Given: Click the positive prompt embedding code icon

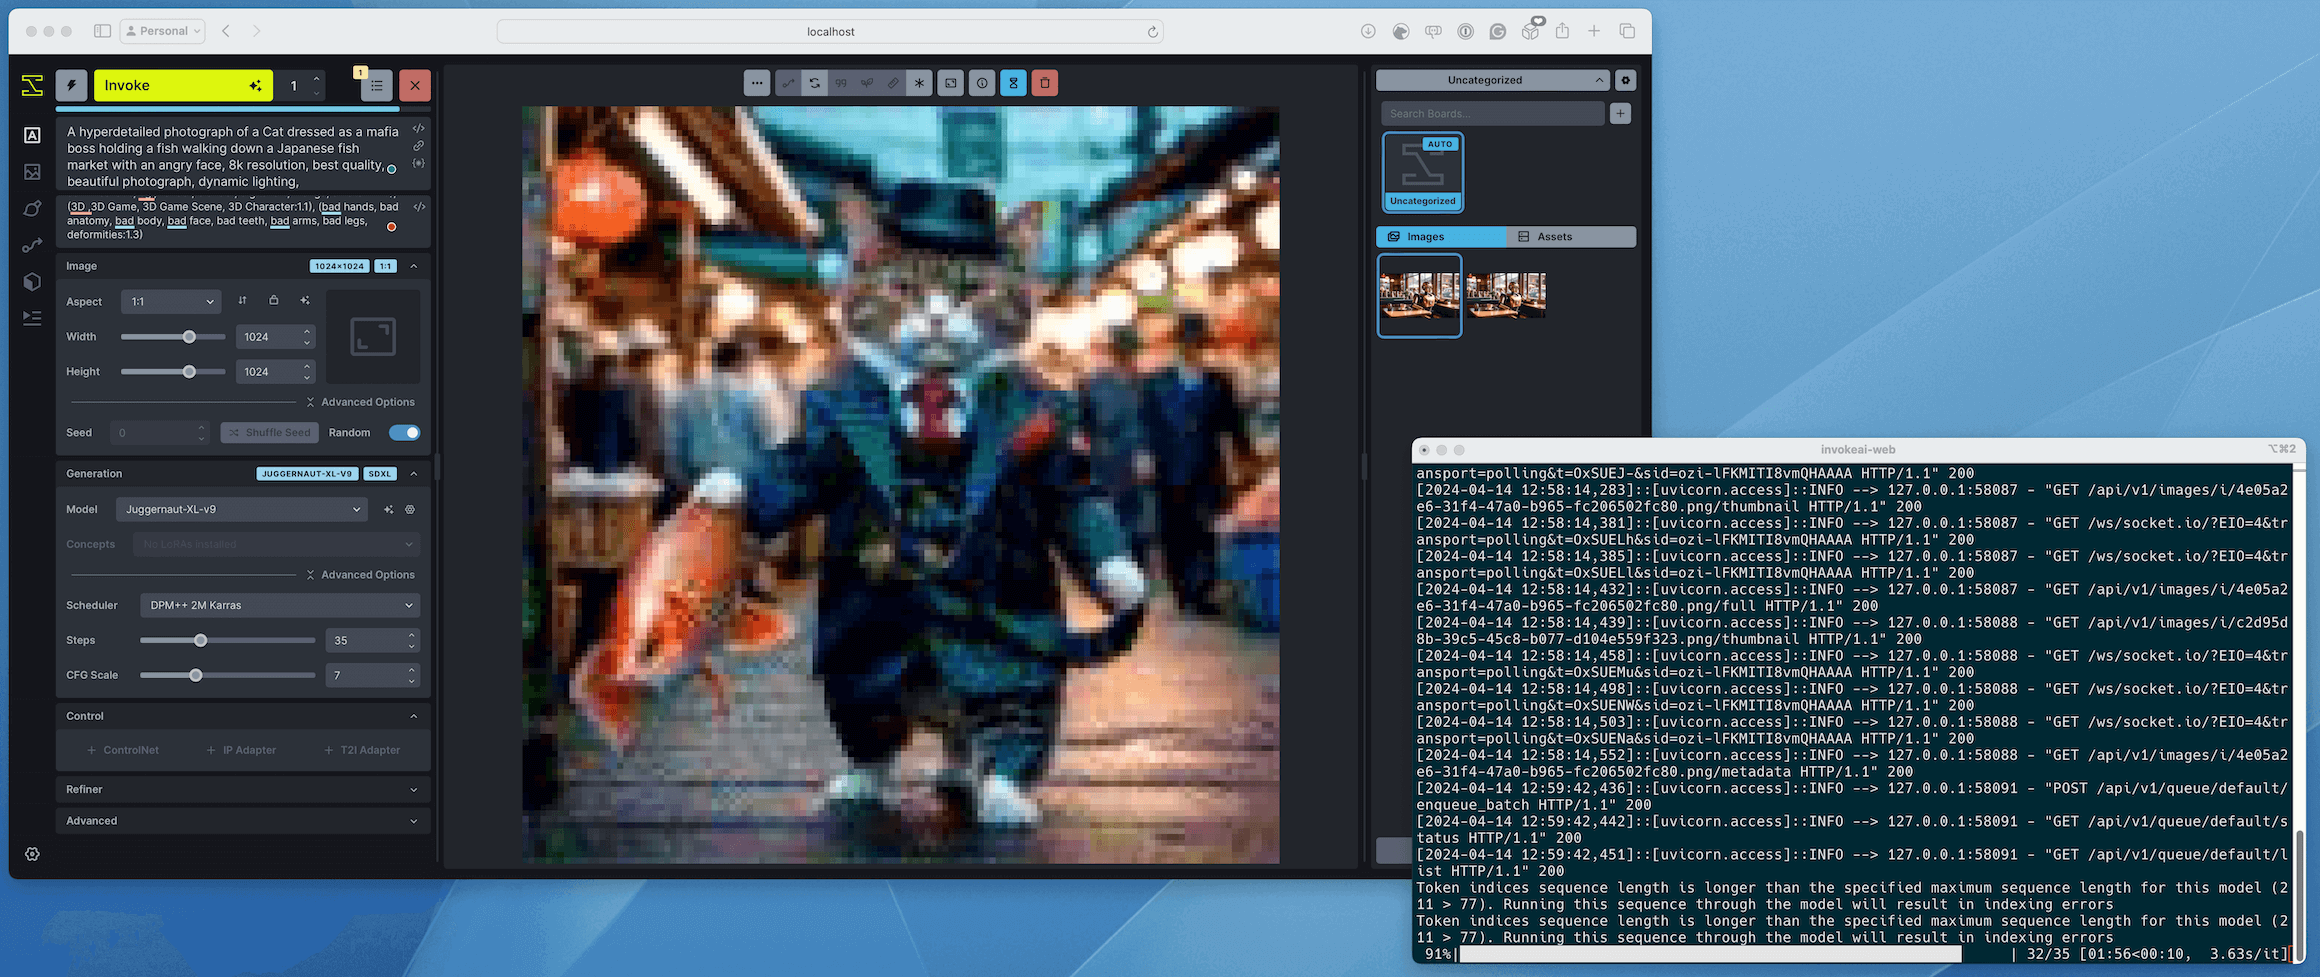Looking at the screenshot, I should click(x=419, y=128).
